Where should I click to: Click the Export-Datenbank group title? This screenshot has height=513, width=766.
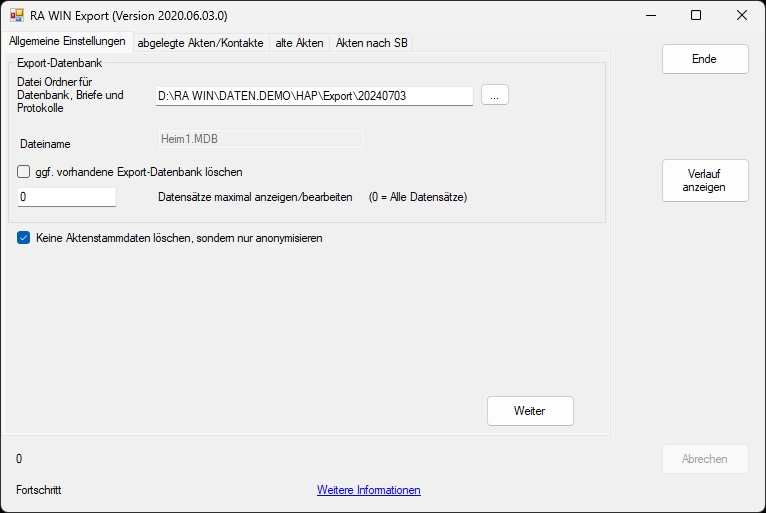[x=59, y=63]
